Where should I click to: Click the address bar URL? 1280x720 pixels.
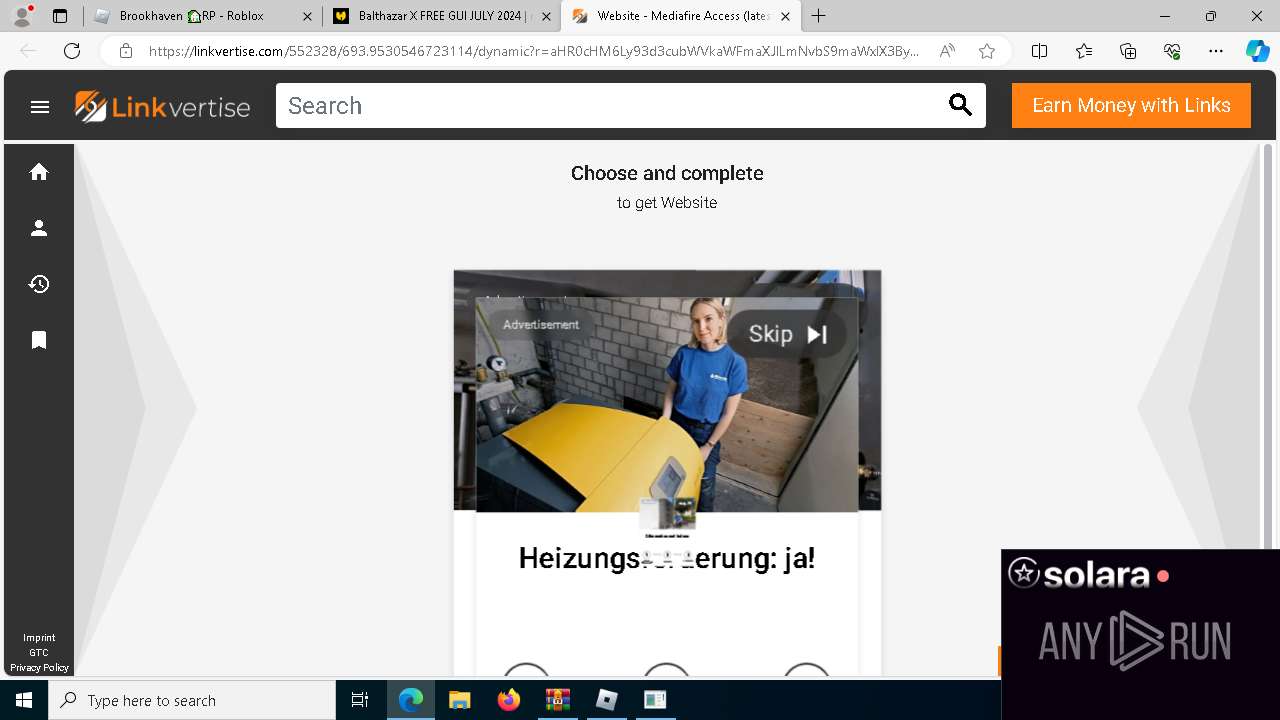point(533,51)
